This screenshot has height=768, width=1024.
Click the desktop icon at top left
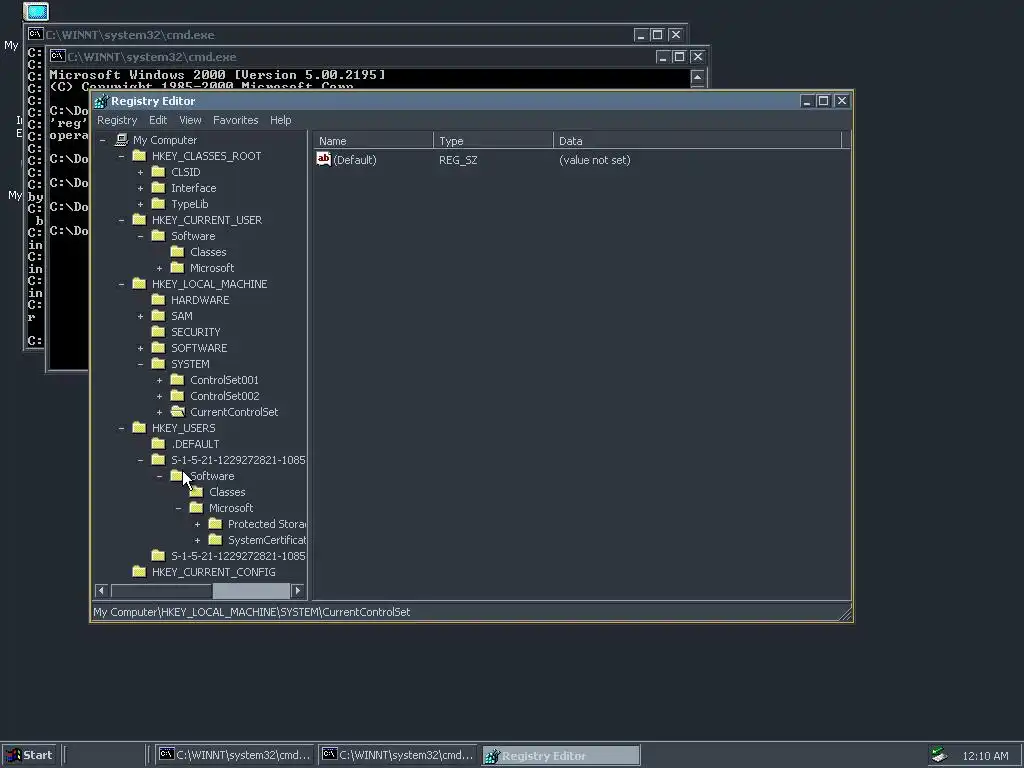[x=36, y=11]
